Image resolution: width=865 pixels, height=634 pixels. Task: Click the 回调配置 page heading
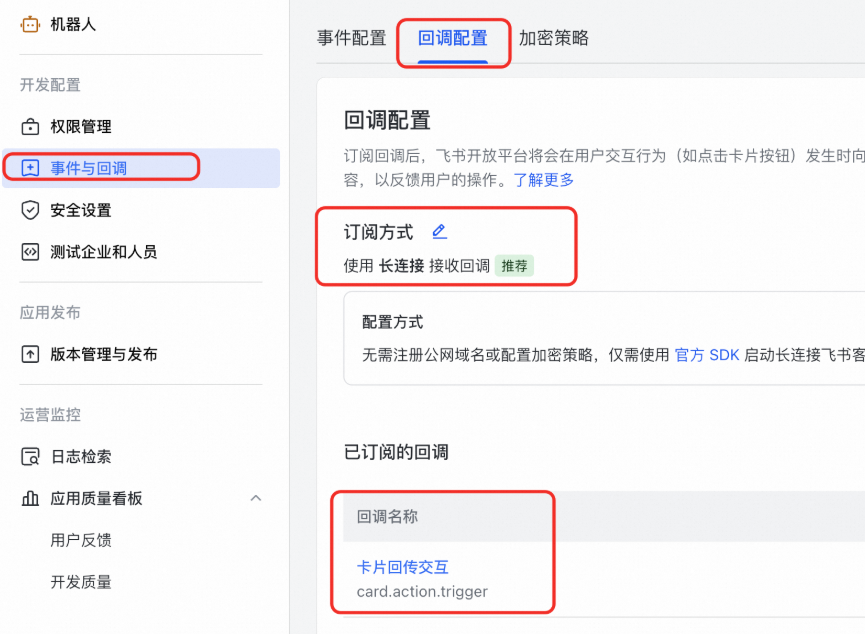(x=387, y=120)
